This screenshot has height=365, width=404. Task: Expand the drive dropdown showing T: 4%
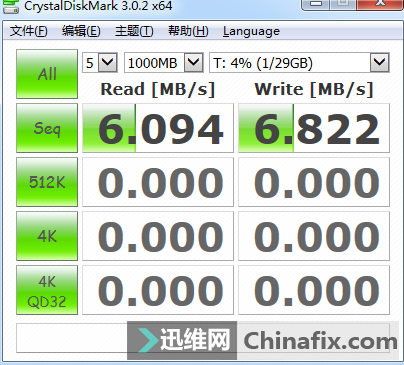[x=380, y=62]
